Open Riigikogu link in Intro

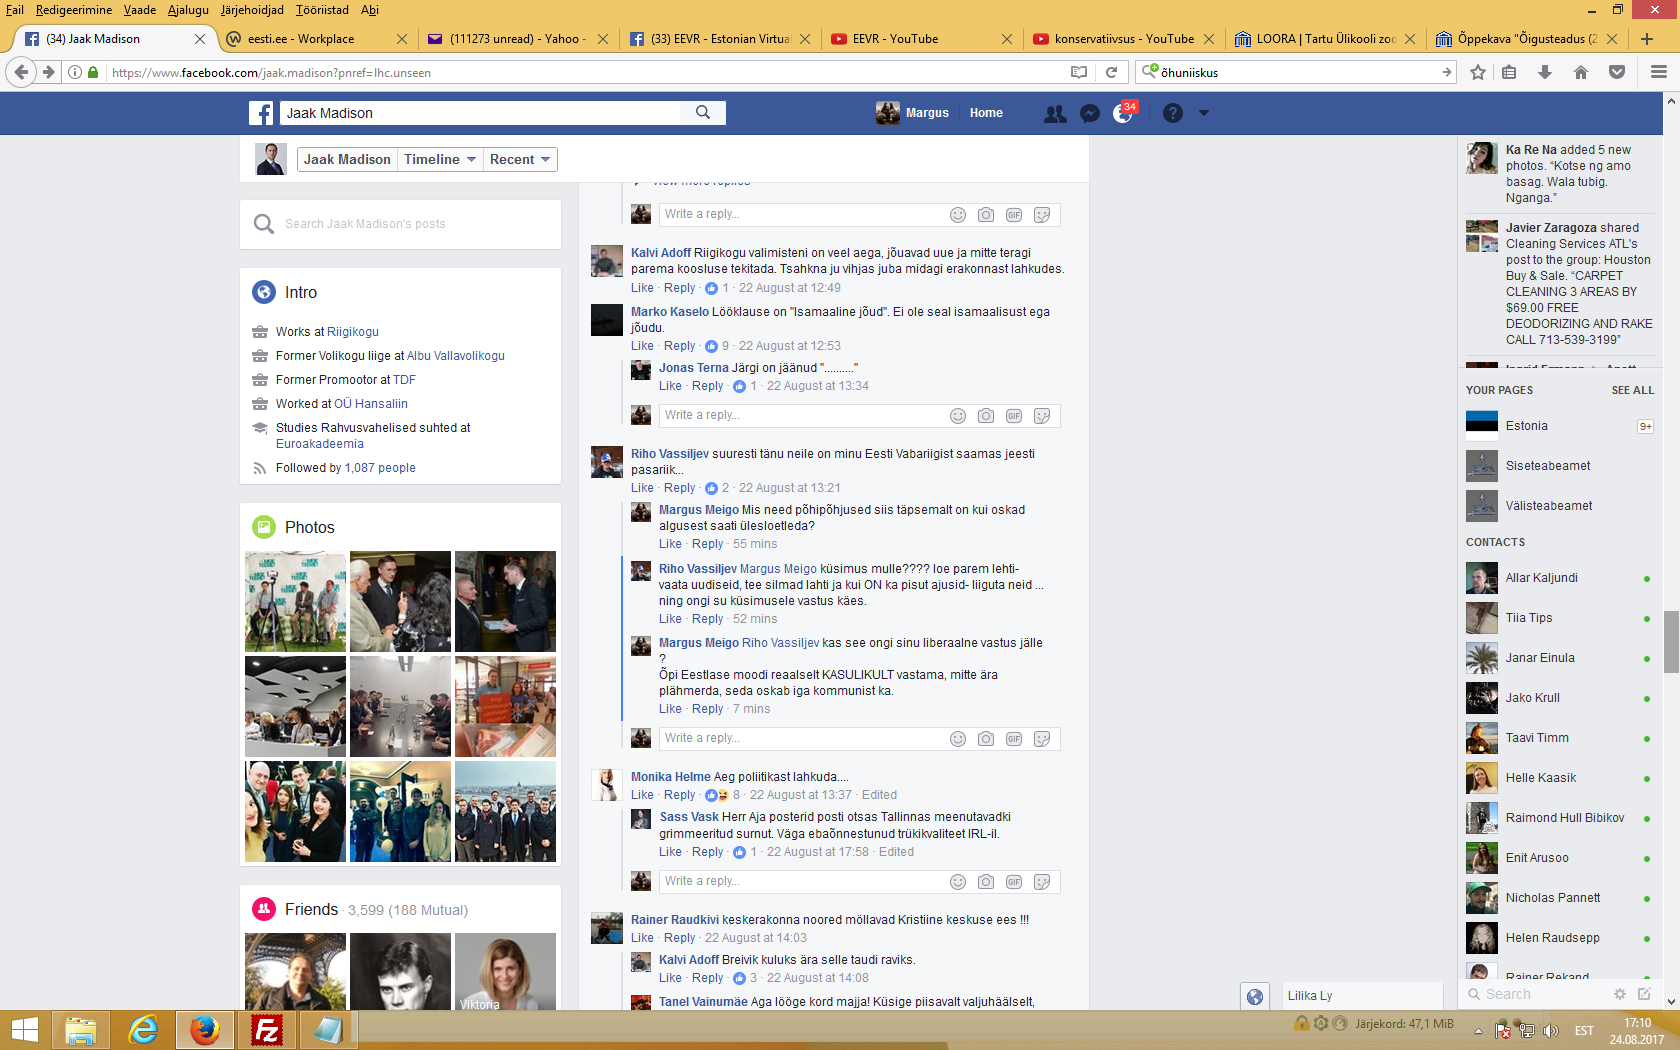pyautogui.click(x=353, y=332)
